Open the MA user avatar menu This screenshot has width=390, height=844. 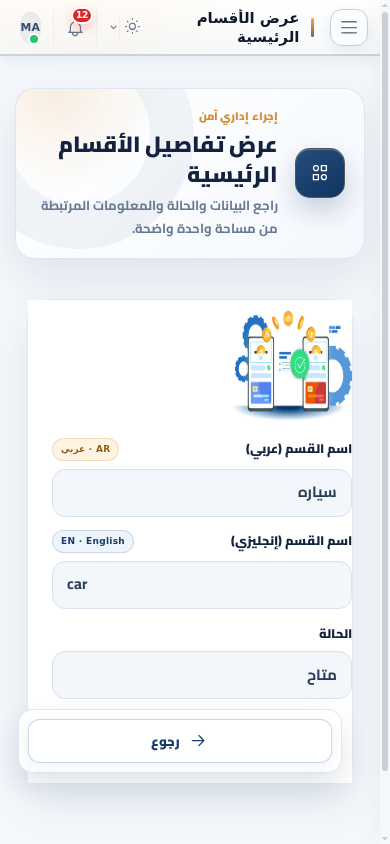click(x=31, y=27)
